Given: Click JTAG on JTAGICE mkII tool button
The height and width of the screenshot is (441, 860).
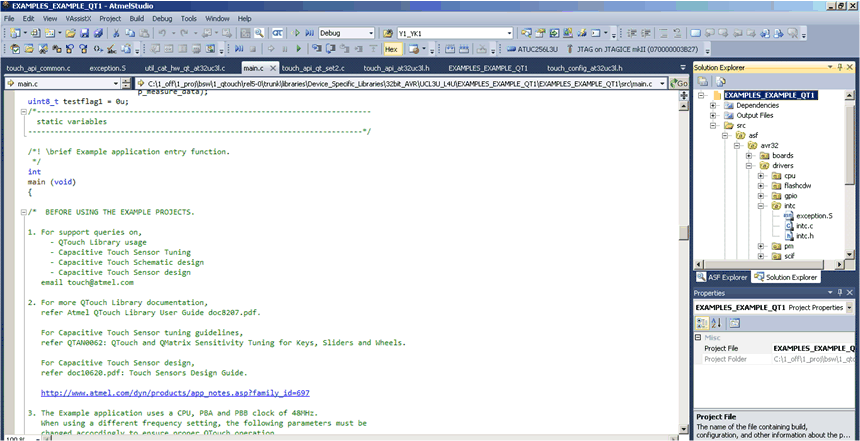Looking at the screenshot, I should [x=633, y=49].
